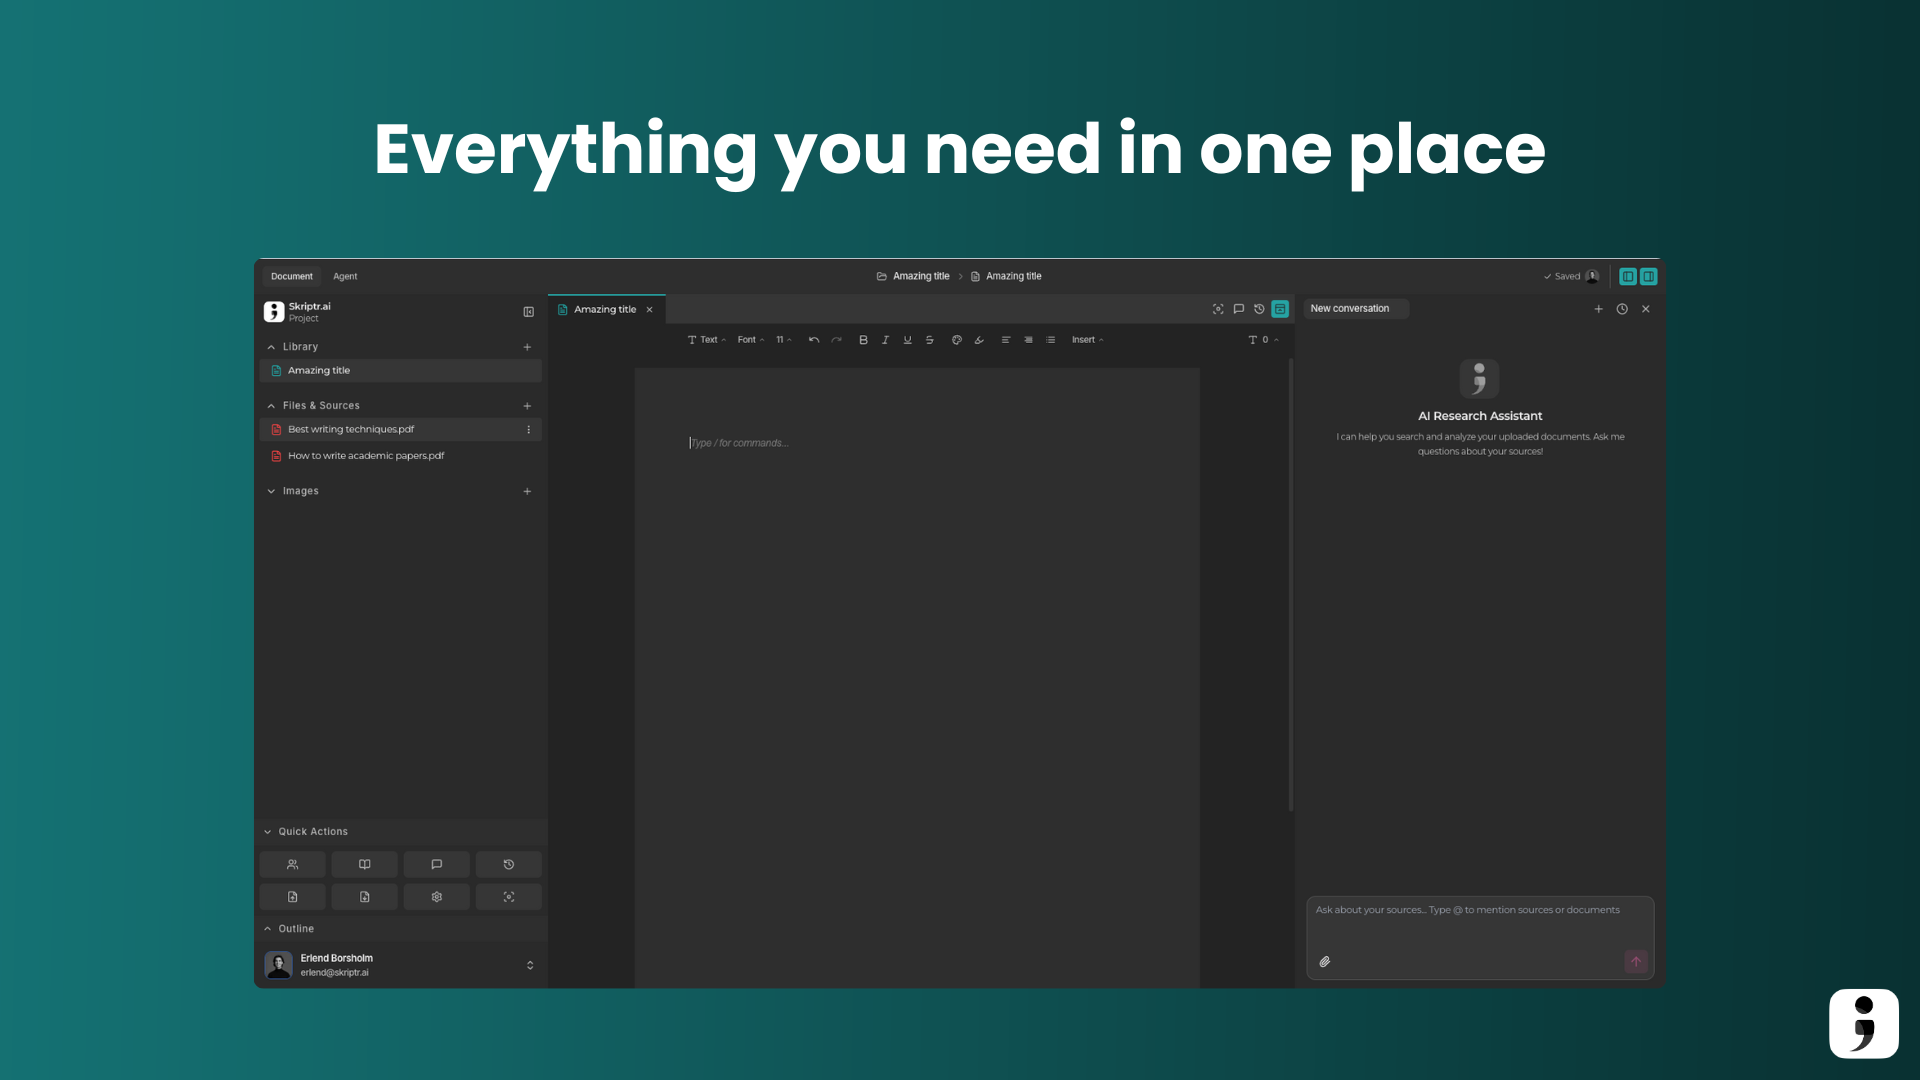Open settings gear in Quick Actions
Screen dimensions: 1920x1080
[x=436, y=897]
